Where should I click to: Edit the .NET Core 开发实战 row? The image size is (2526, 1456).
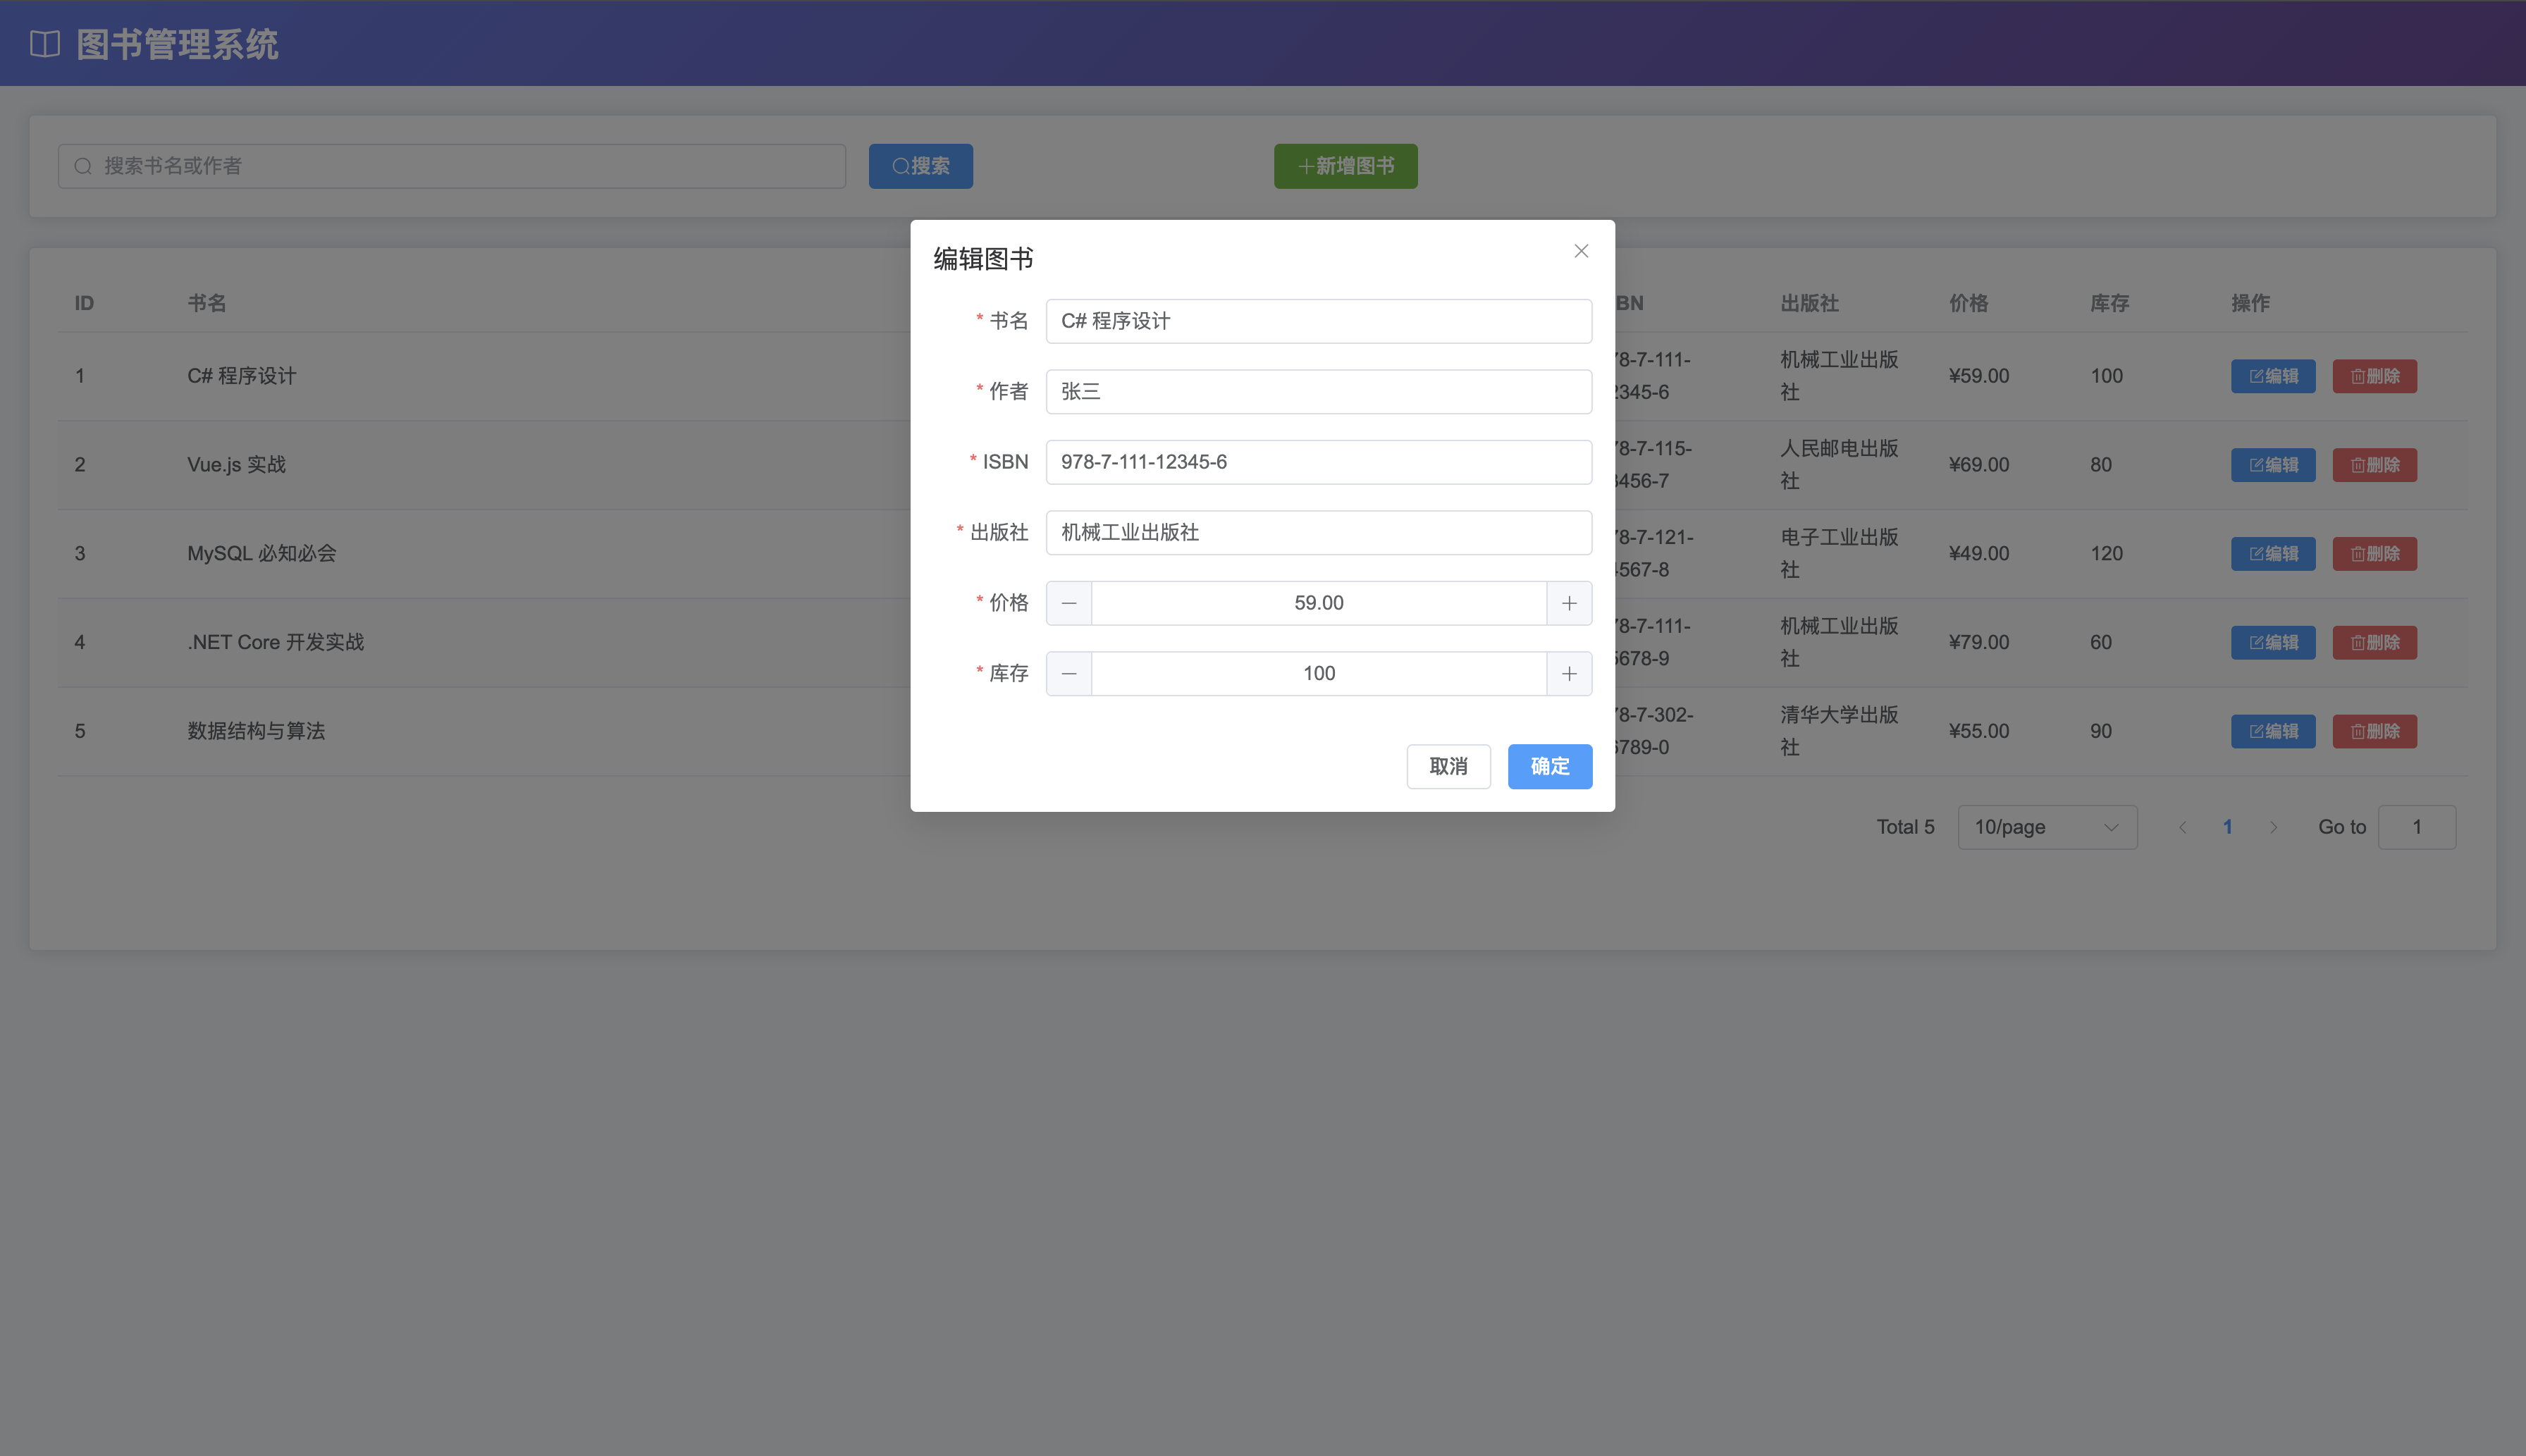(2273, 642)
